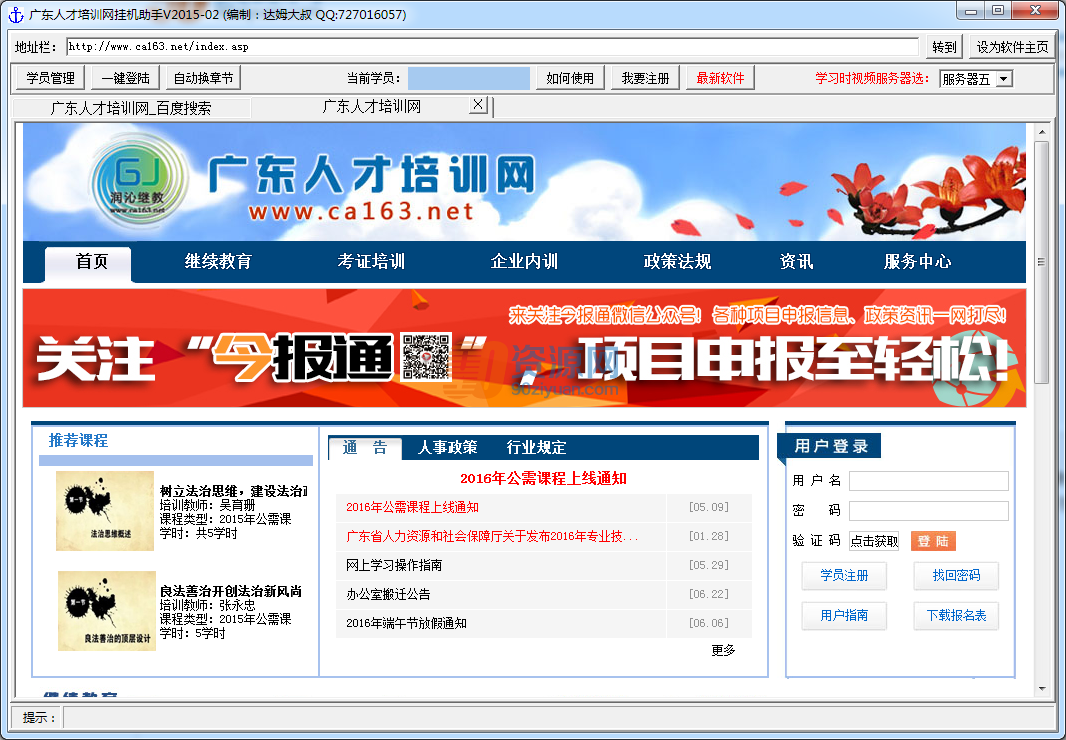Click the 转到 button

pos(944,47)
